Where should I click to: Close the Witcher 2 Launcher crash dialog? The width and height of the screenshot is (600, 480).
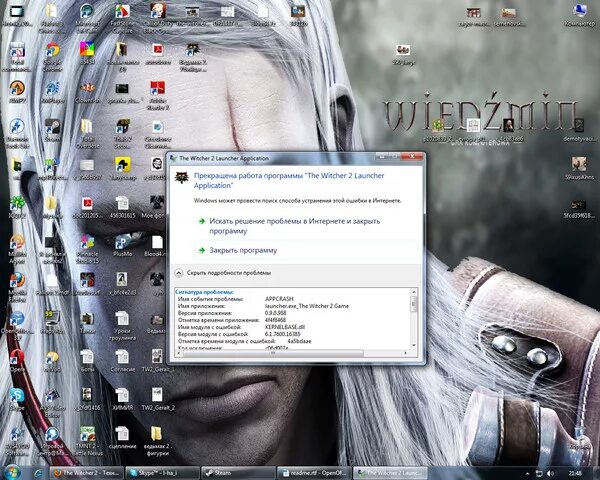(x=412, y=157)
